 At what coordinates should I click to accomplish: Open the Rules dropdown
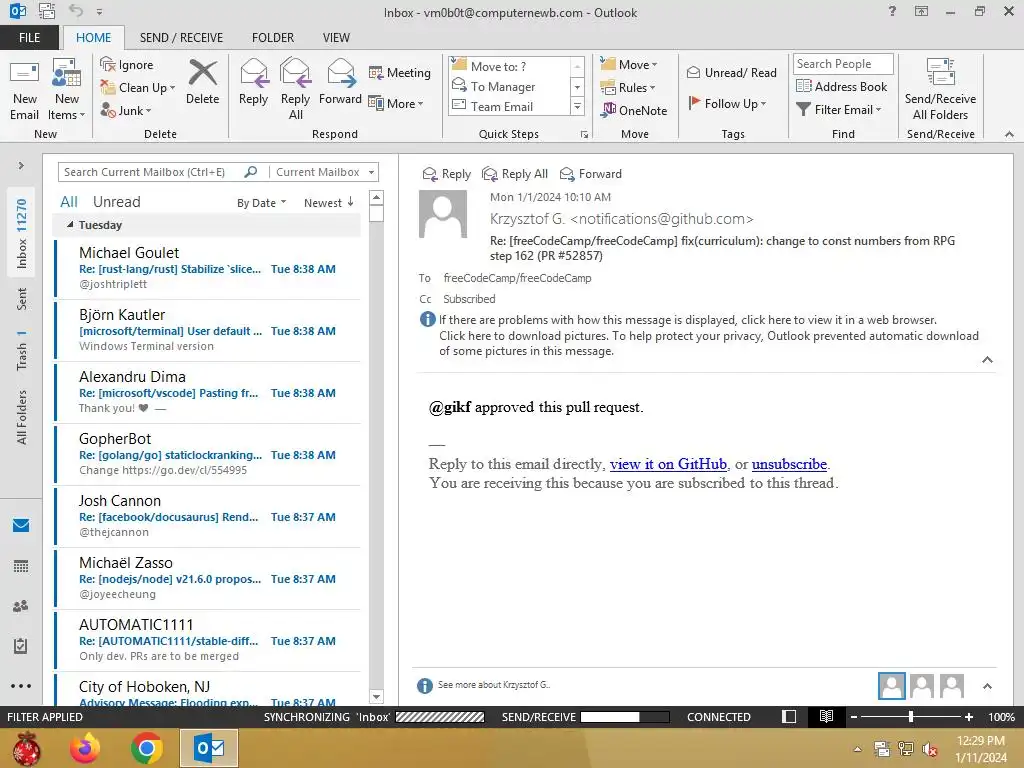(x=628, y=88)
